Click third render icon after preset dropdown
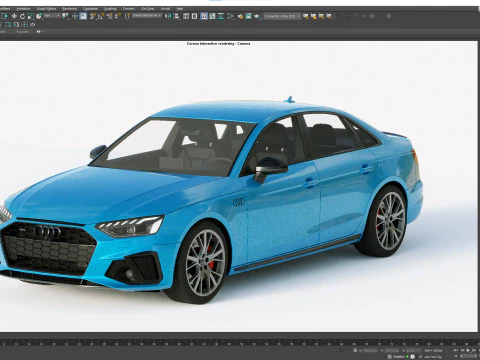 click(321, 16)
